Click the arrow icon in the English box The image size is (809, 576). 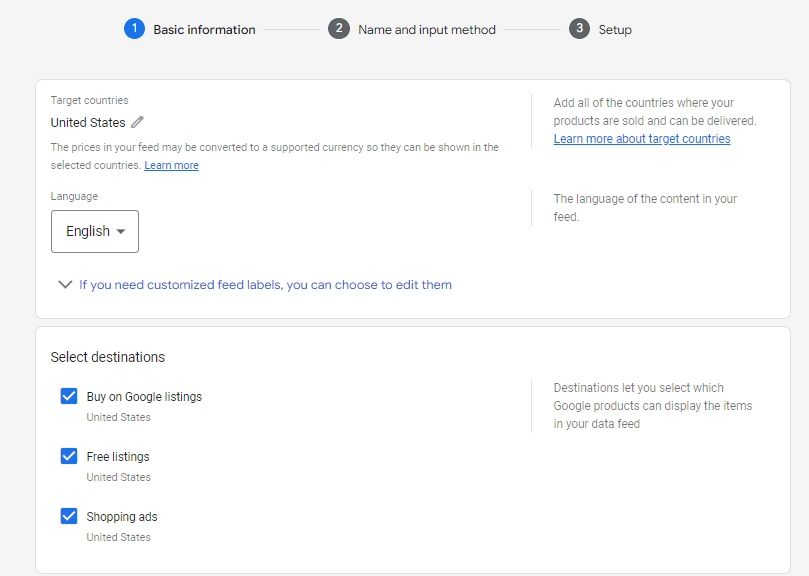click(121, 232)
